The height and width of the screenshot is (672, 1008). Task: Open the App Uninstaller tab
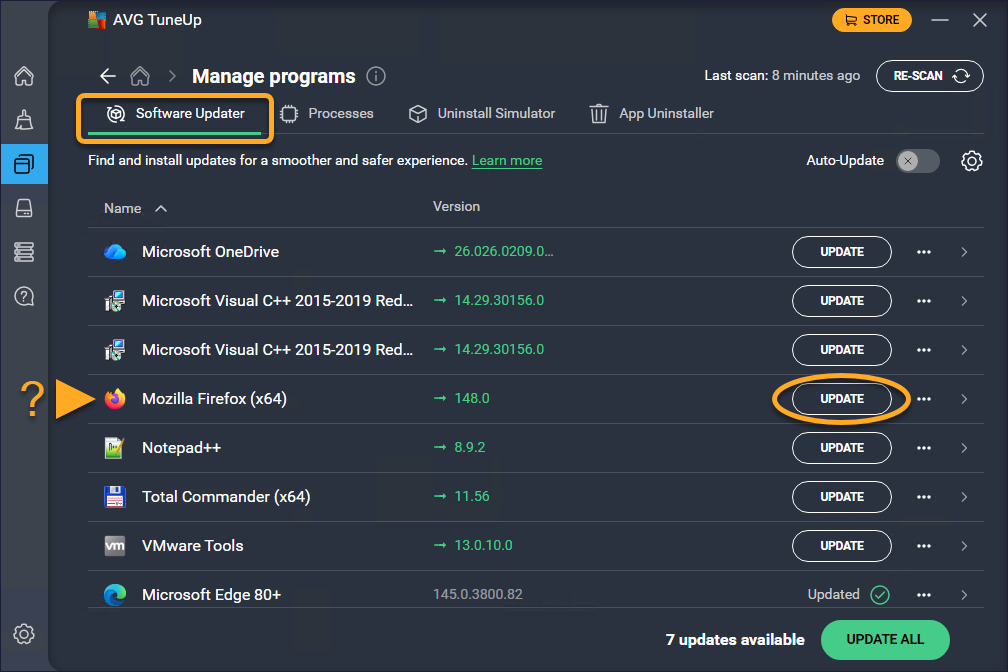(652, 114)
